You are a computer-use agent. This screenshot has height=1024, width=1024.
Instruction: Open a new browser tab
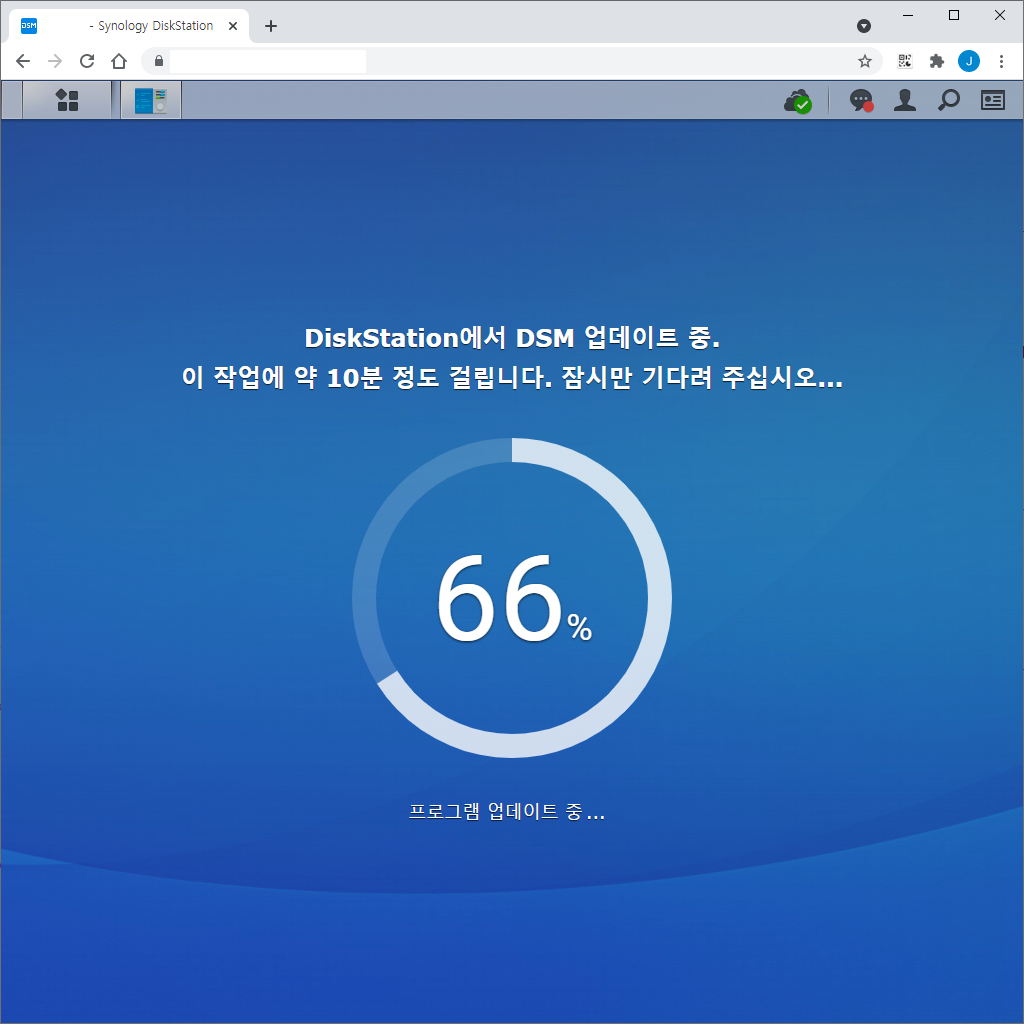pyautogui.click(x=270, y=26)
